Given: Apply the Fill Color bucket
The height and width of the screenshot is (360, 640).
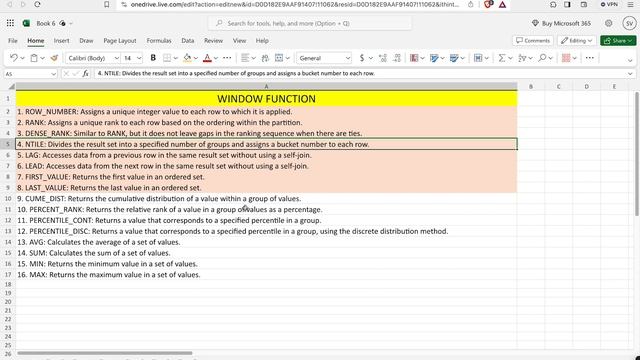Looking at the screenshot, I should (187, 58).
